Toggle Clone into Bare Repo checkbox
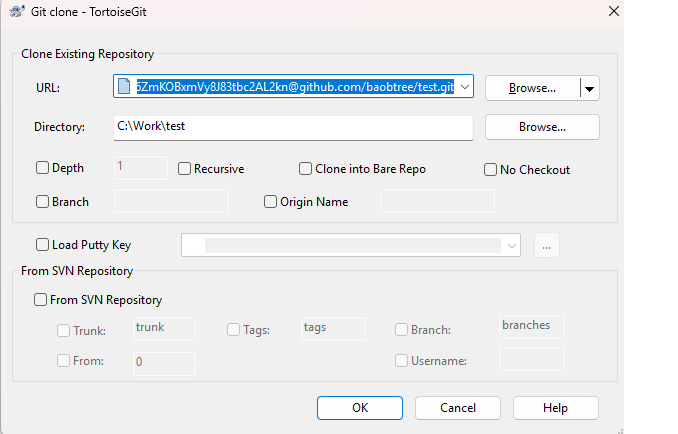The image size is (678, 434). [305, 169]
